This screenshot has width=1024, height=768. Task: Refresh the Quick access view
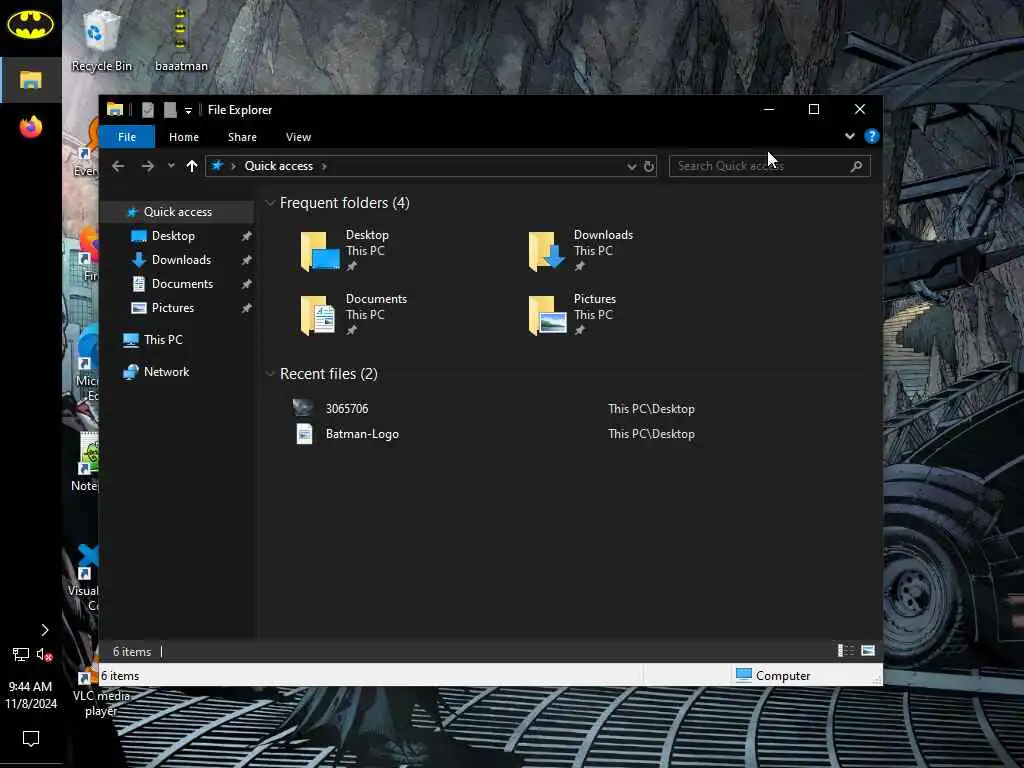tap(648, 167)
